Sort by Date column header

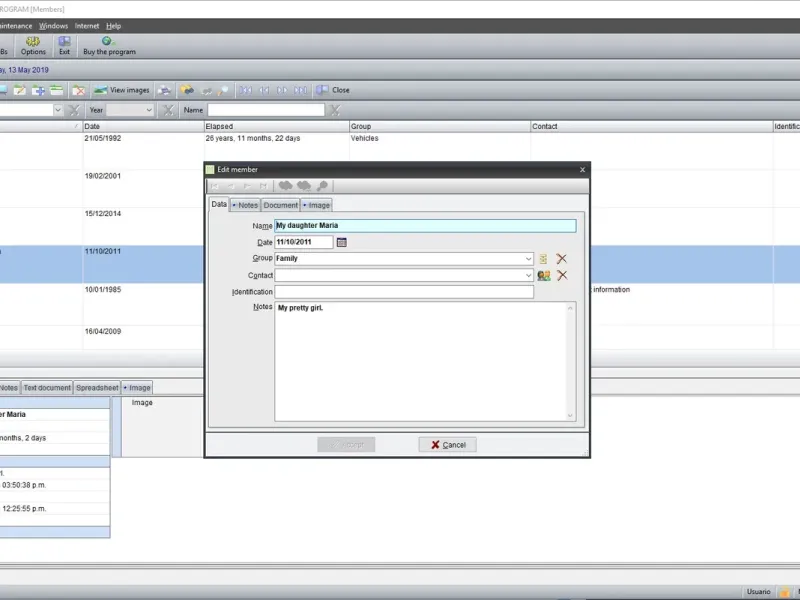point(143,127)
